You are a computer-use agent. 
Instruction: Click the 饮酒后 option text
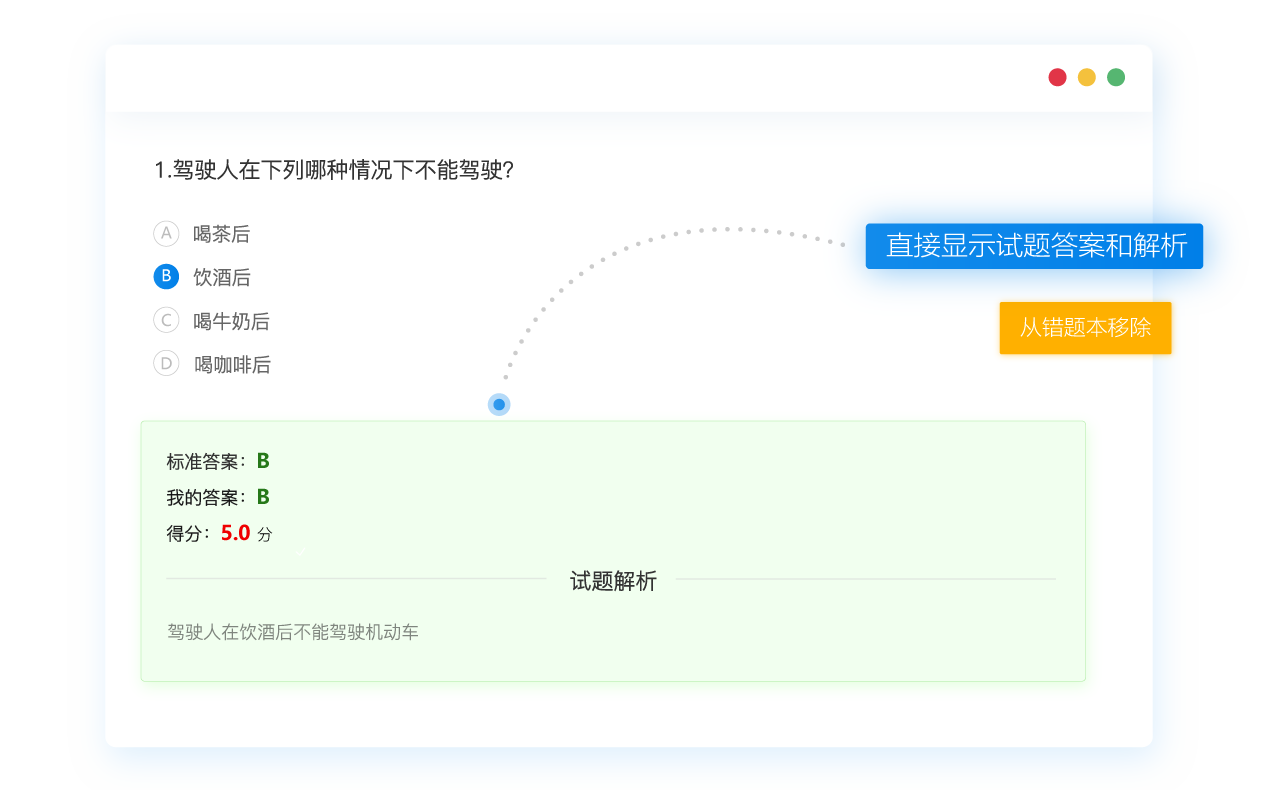(x=221, y=277)
